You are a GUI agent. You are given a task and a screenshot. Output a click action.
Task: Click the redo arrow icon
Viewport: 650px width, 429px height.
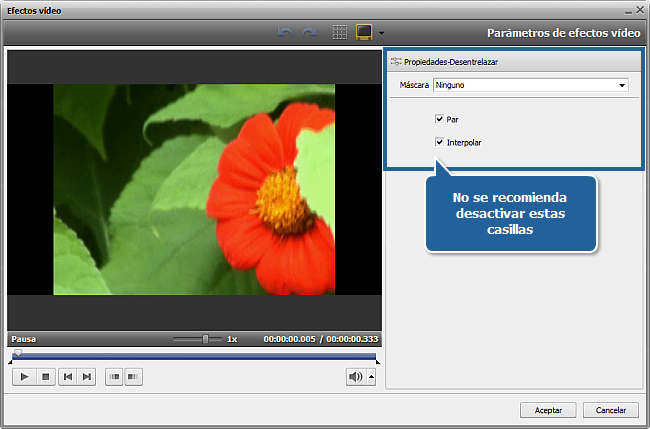pyautogui.click(x=310, y=32)
